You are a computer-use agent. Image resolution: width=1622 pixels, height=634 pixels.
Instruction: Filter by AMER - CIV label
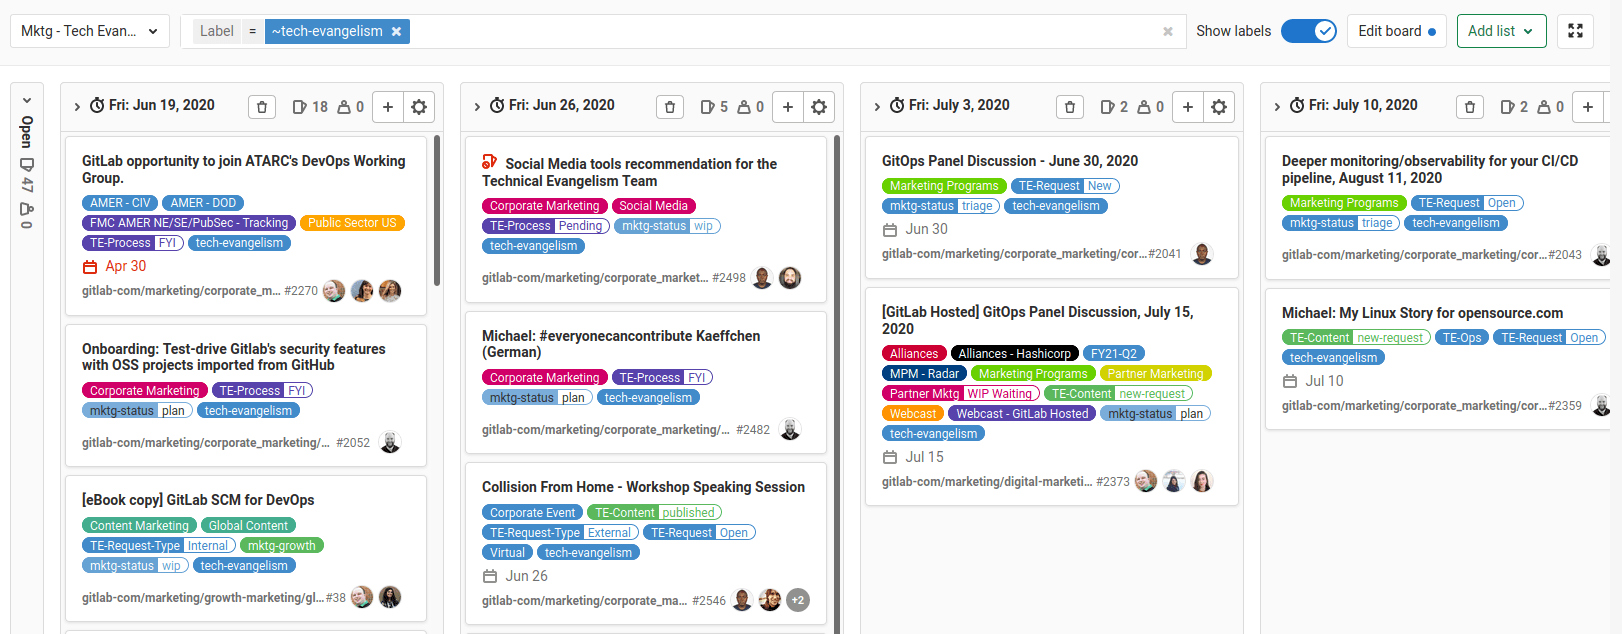(x=120, y=203)
